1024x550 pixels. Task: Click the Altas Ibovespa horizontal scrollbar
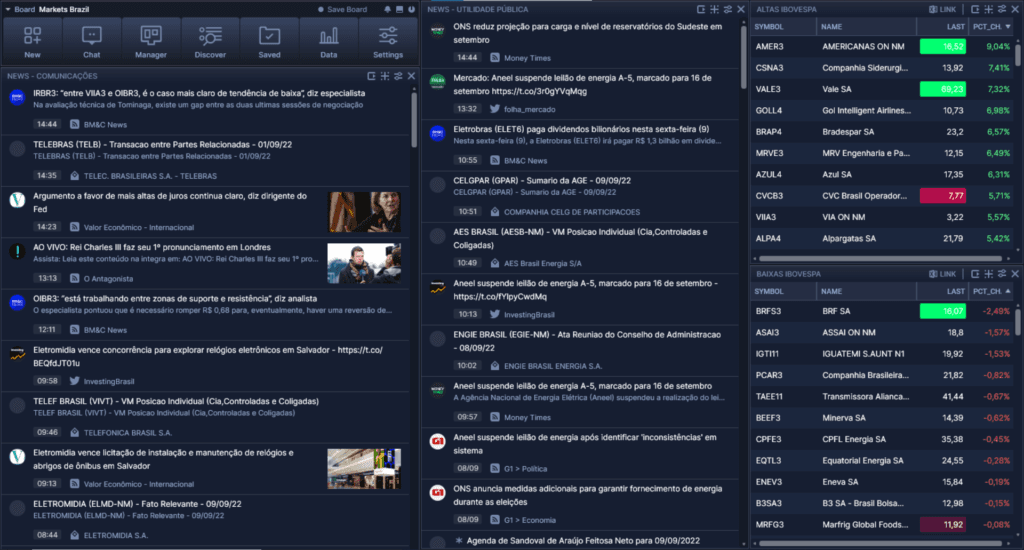881,258
